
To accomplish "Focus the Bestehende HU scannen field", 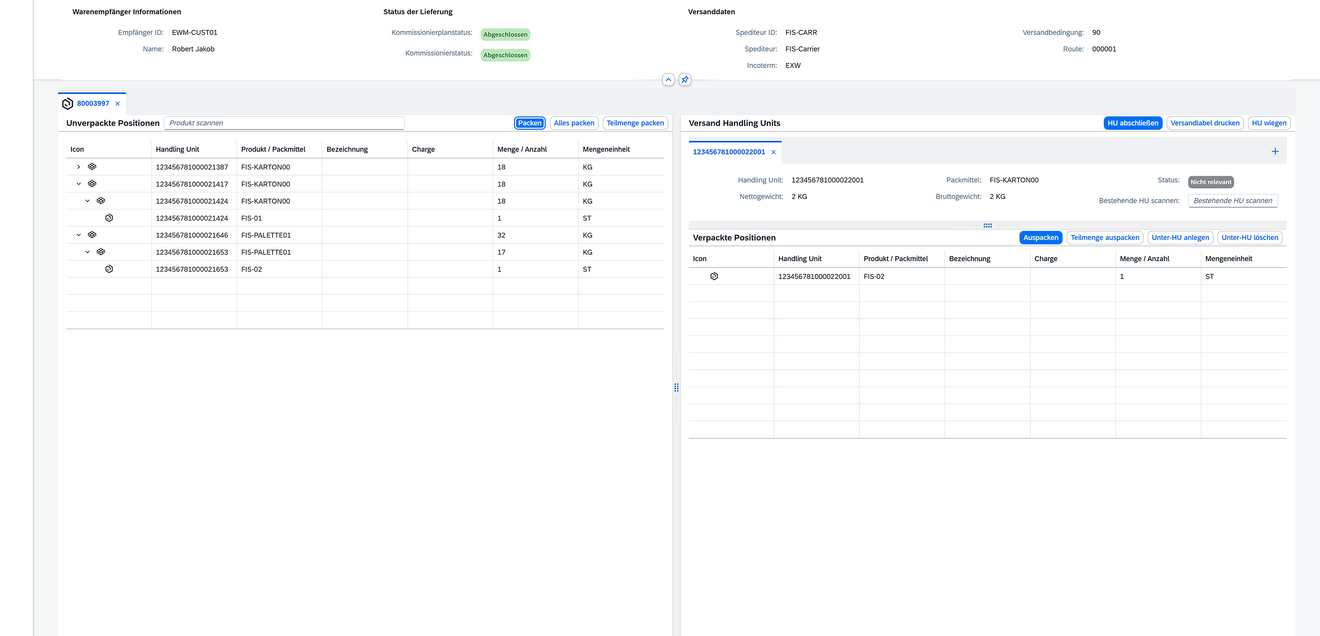I will (1233, 201).
